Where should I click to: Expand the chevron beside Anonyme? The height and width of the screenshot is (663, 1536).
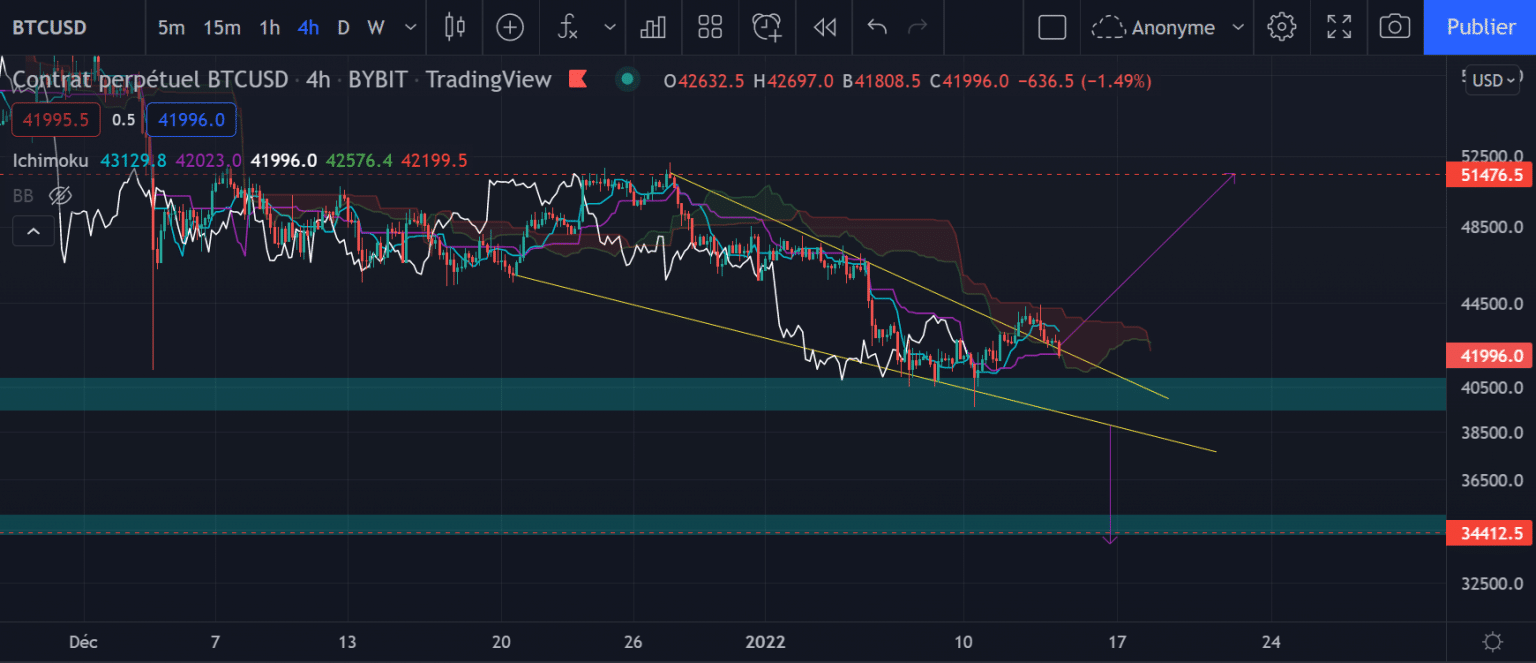coord(1239,27)
